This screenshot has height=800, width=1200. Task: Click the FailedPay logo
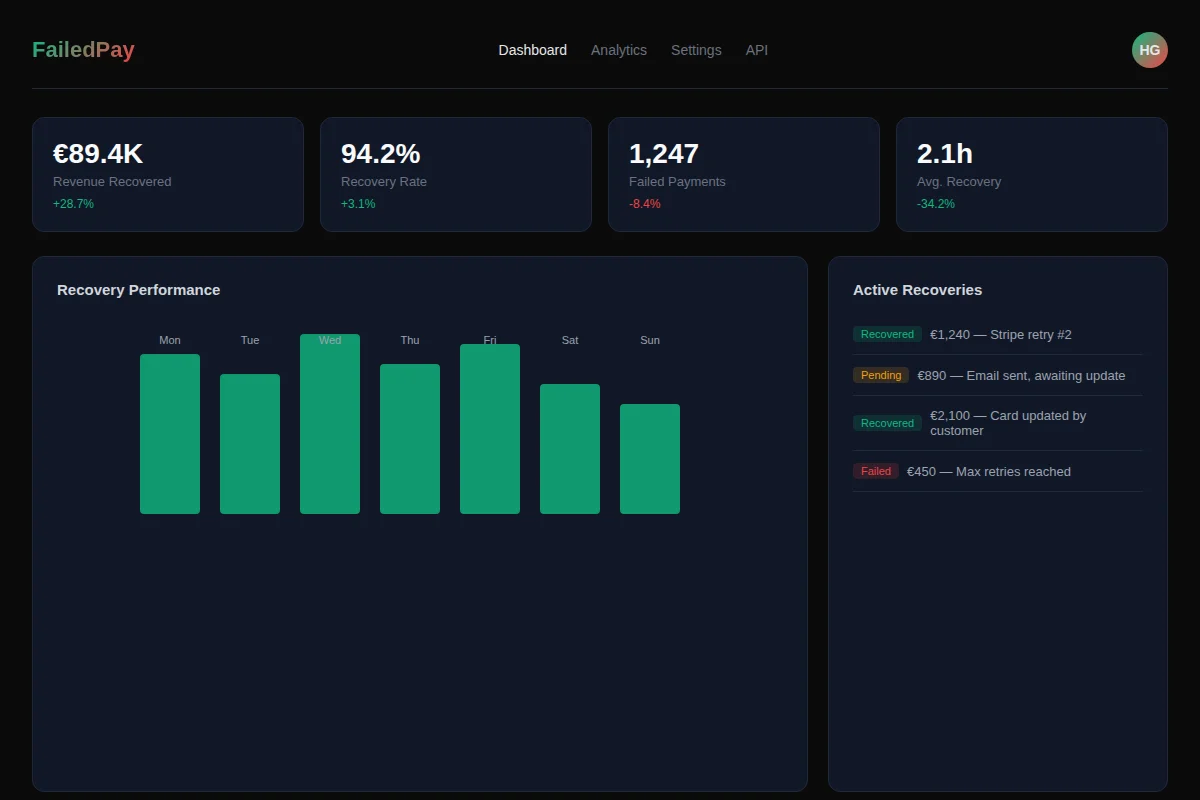pos(83,50)
